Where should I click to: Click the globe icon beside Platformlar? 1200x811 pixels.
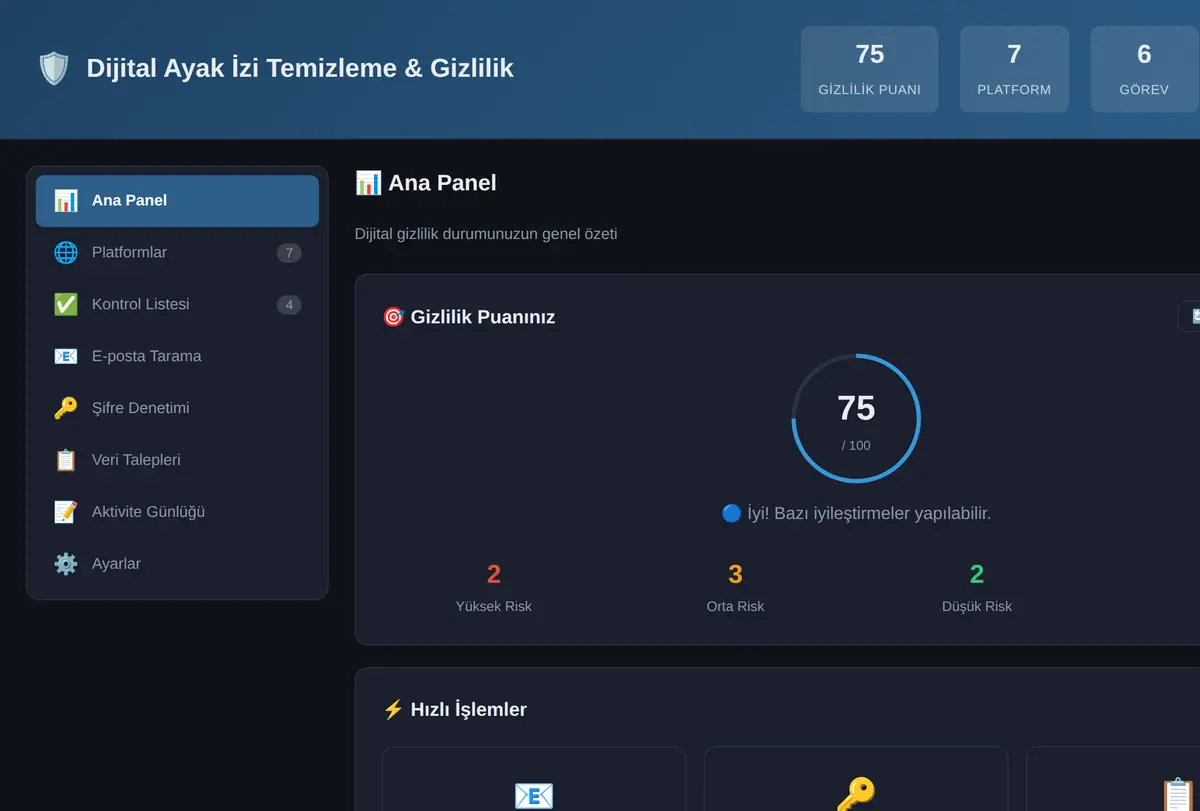point(66,253)
